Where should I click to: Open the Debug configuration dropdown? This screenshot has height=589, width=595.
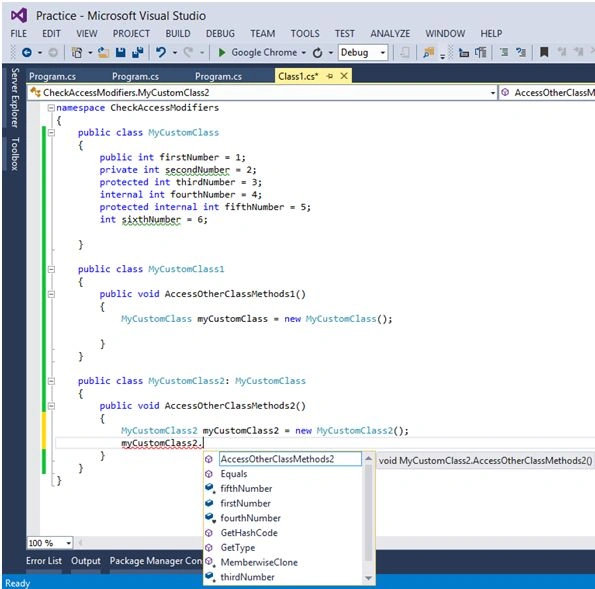click(x=383, y=53)
